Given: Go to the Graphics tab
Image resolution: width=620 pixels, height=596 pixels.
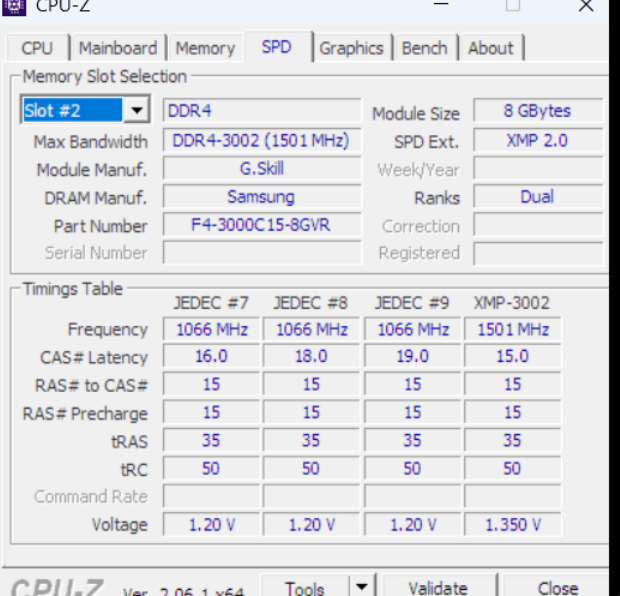Looking at the screenshot, I should [x=351, y=48].
